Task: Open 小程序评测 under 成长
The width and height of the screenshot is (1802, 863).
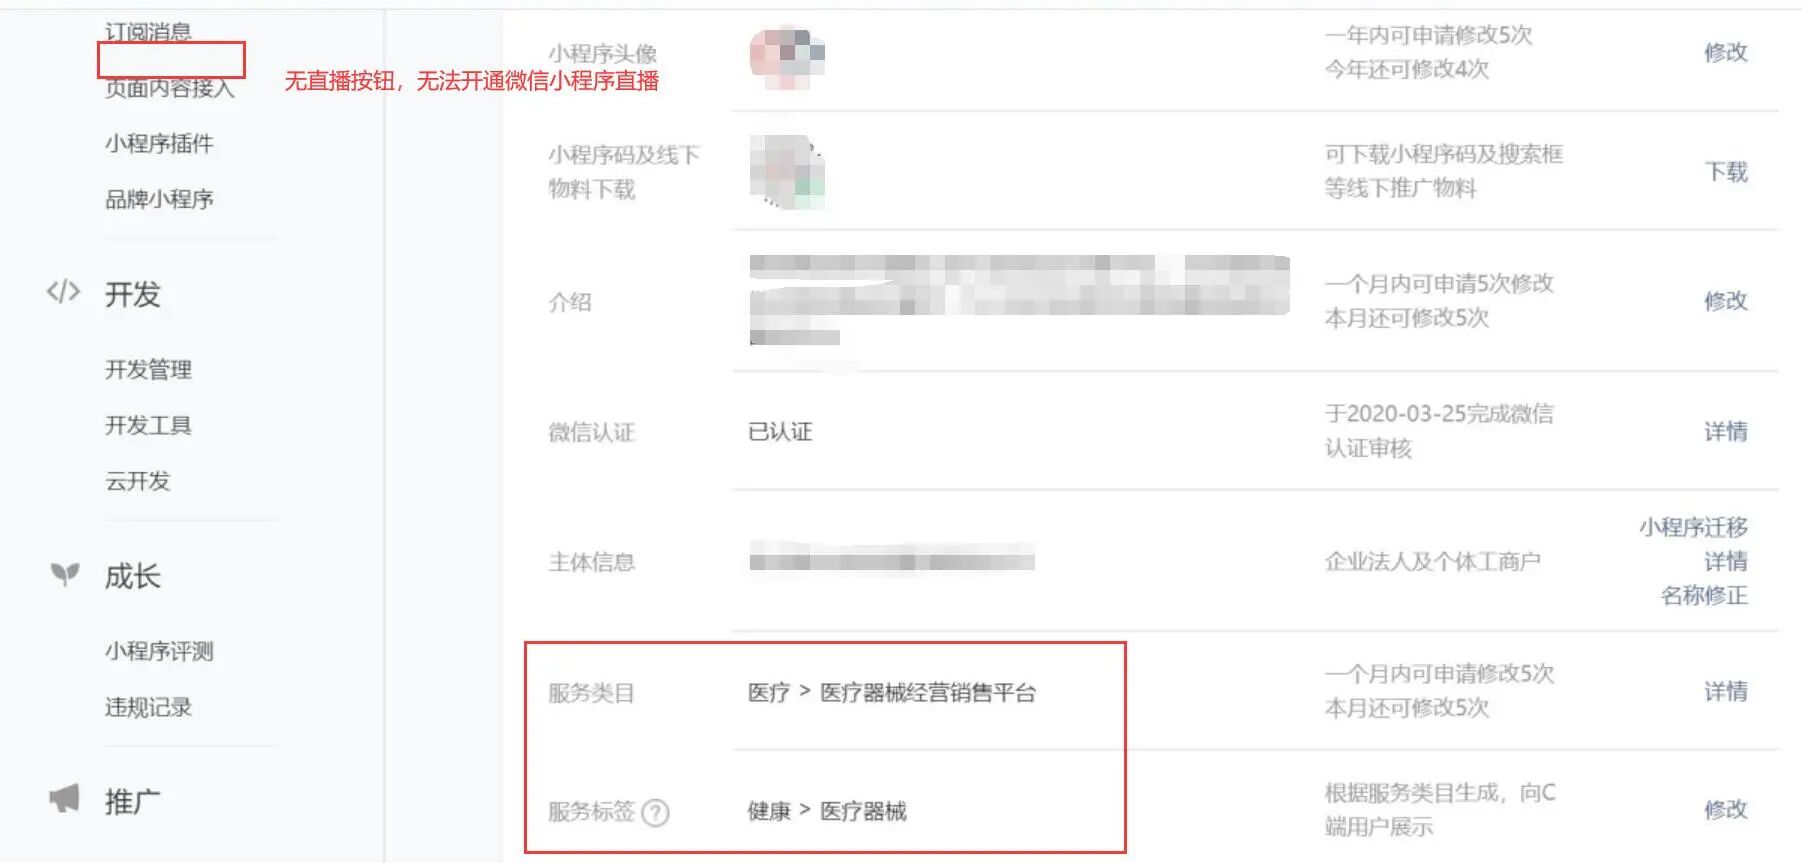Action: point(159,651)
